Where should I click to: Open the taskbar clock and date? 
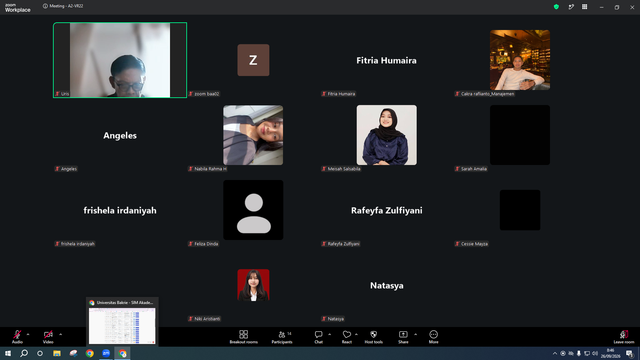click(611, 353)
